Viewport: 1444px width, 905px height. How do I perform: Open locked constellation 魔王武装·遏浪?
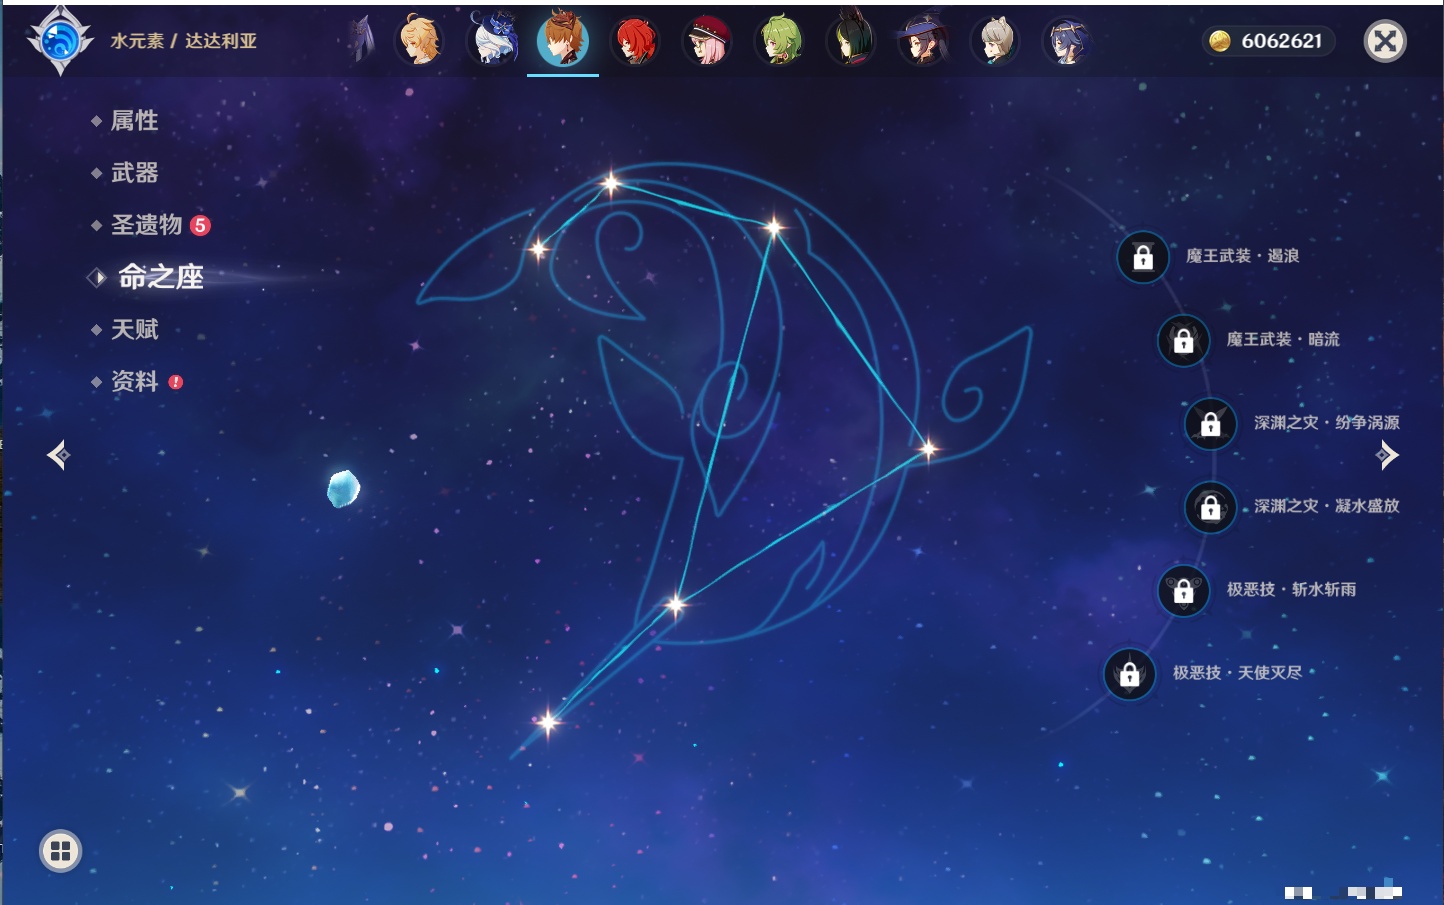1143,257
